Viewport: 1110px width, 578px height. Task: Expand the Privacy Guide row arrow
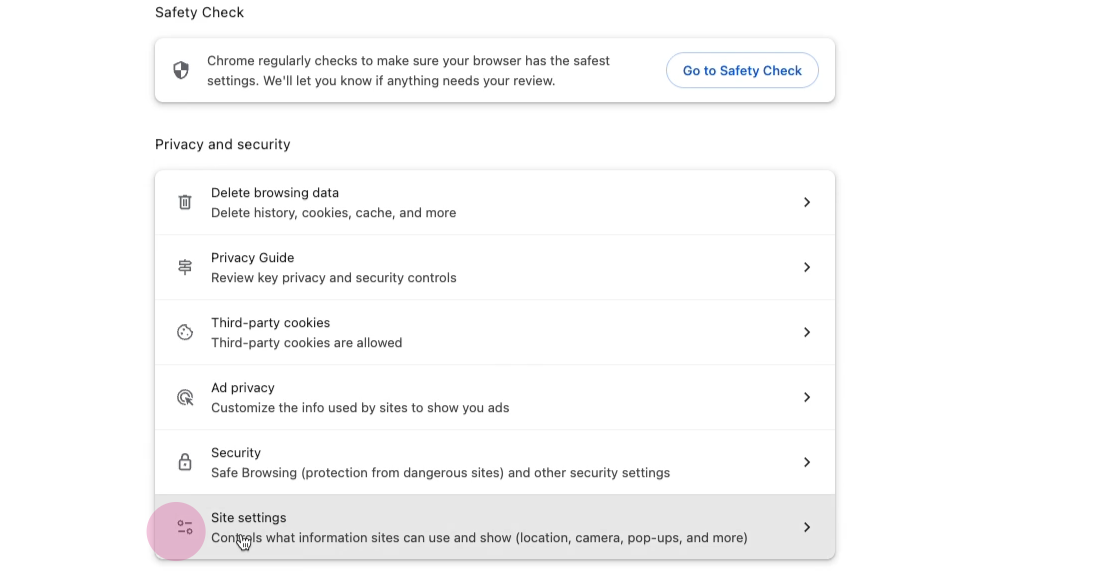pyautogui.click(x=806, y=267)
